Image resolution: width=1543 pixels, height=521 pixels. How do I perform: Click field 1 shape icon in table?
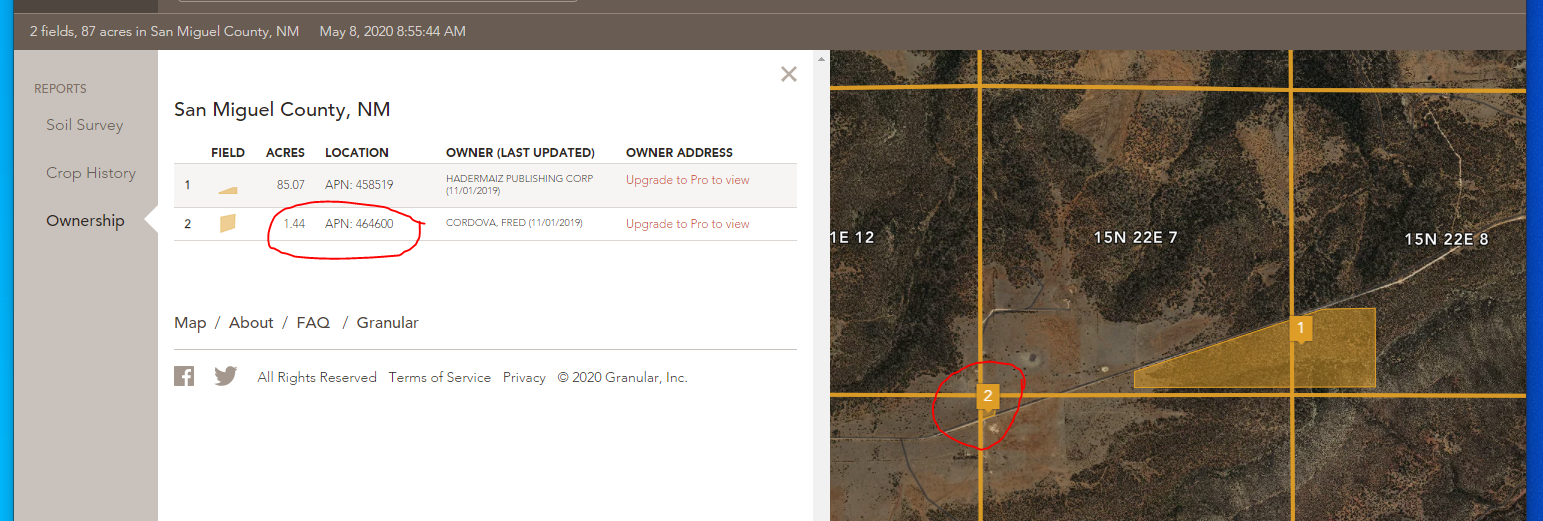228,188
